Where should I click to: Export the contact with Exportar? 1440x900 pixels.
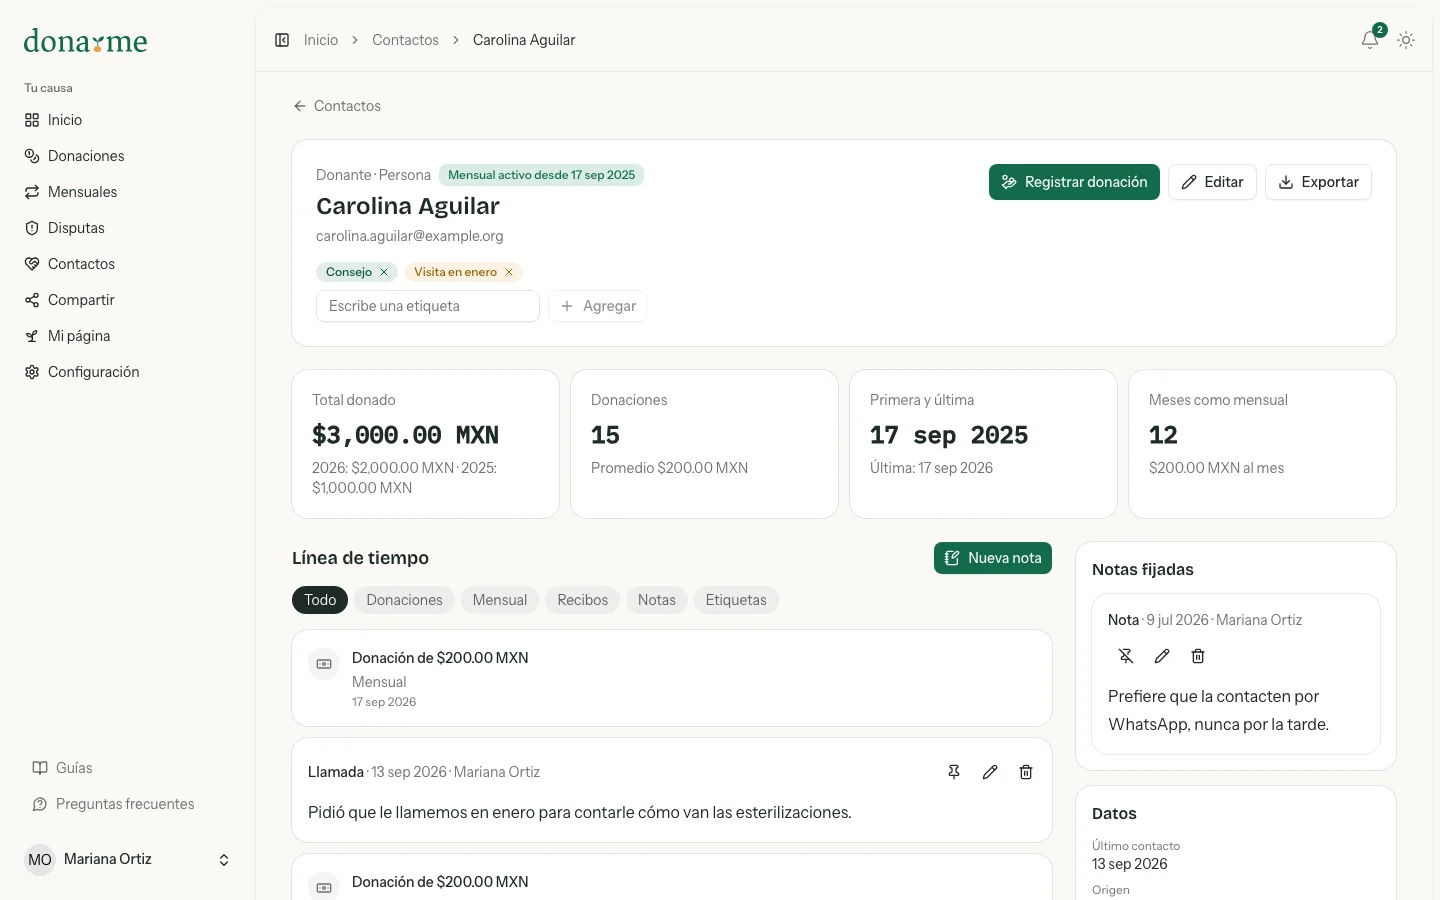[x=1318, y=182]
